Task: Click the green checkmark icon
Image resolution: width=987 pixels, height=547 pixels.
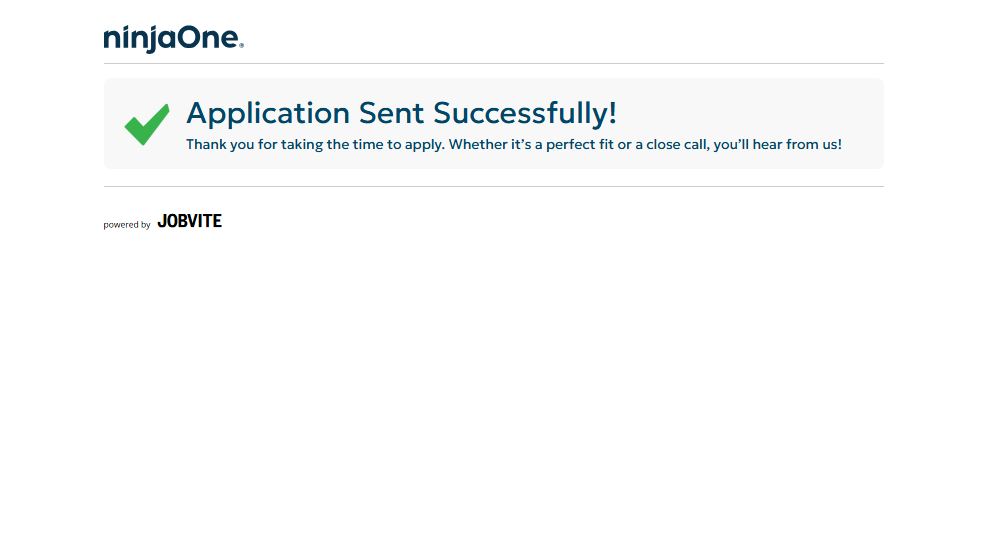Action: pyautogui.click(x=146, y=124)
